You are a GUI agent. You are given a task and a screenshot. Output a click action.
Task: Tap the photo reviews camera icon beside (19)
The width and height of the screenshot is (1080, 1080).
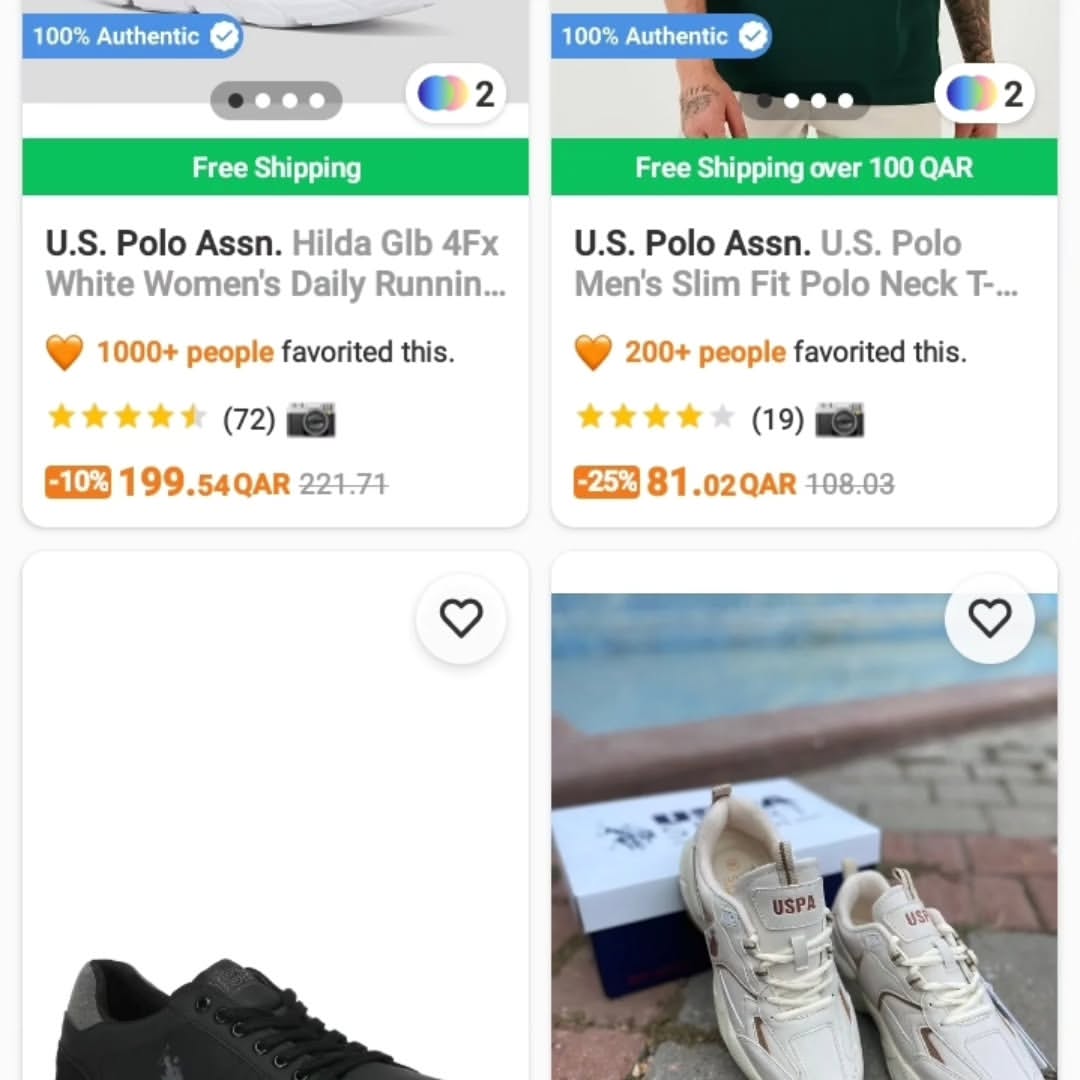tap(840, 420)
